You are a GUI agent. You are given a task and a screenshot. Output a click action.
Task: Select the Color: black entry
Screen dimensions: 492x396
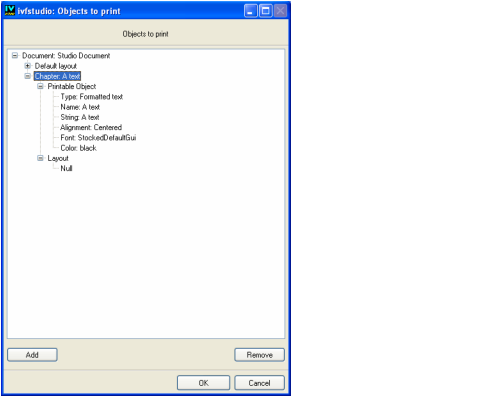pos(78,148)
